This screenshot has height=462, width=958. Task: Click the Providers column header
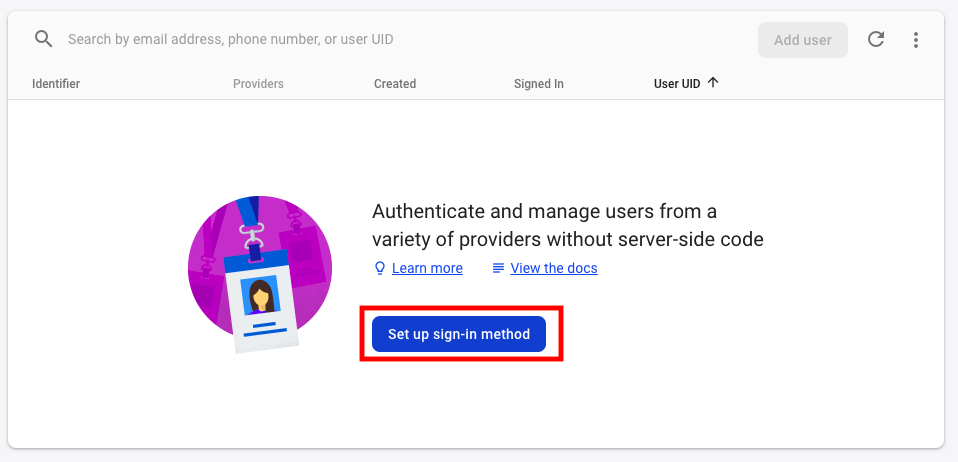258,84
